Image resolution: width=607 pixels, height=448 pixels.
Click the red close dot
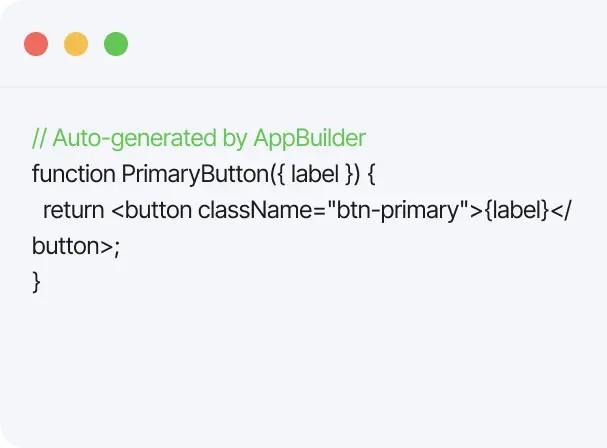tap(36, 45)
